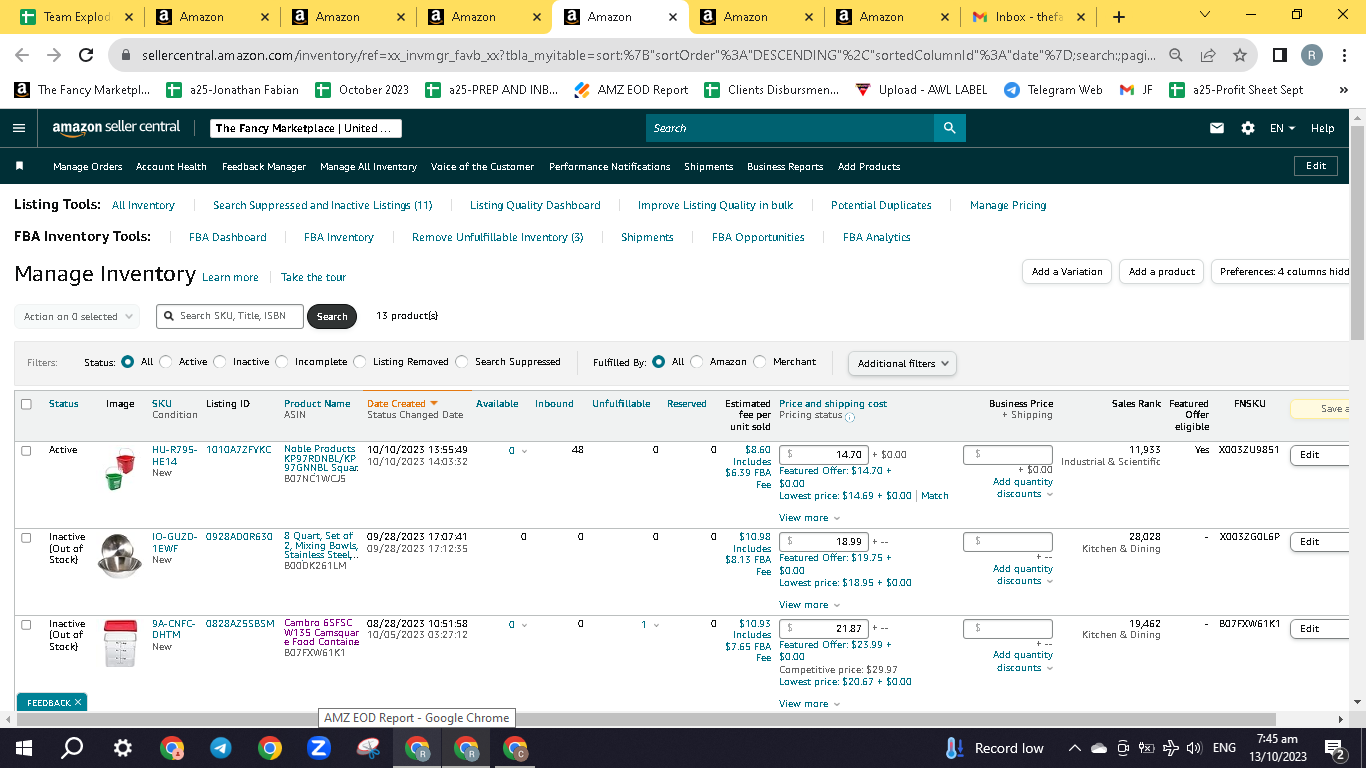Open the Feedback Manager menu item

(x=264, y=167)
